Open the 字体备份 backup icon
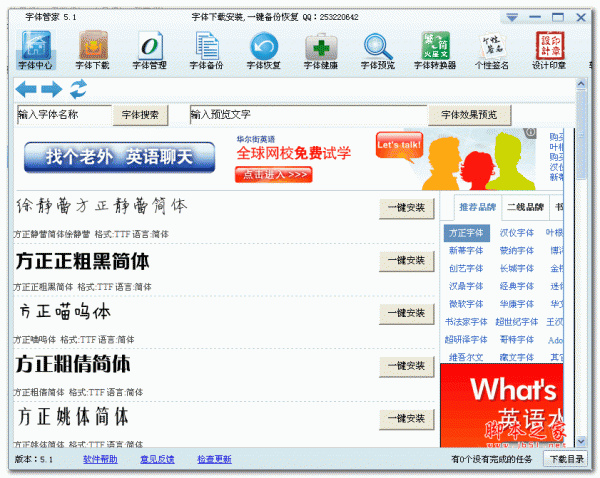 point(207,51)
